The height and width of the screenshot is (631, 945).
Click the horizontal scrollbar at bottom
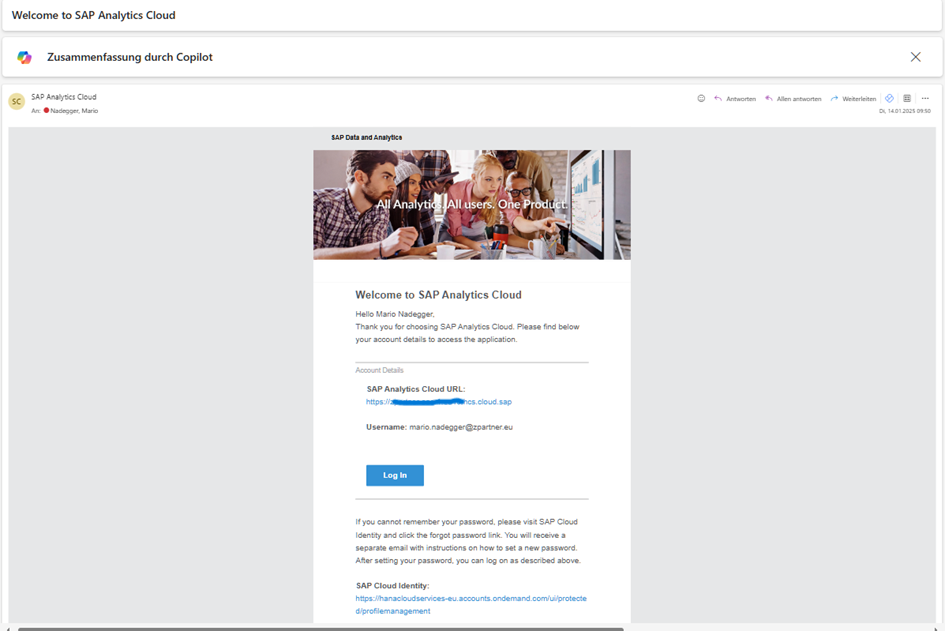[320, 628]
